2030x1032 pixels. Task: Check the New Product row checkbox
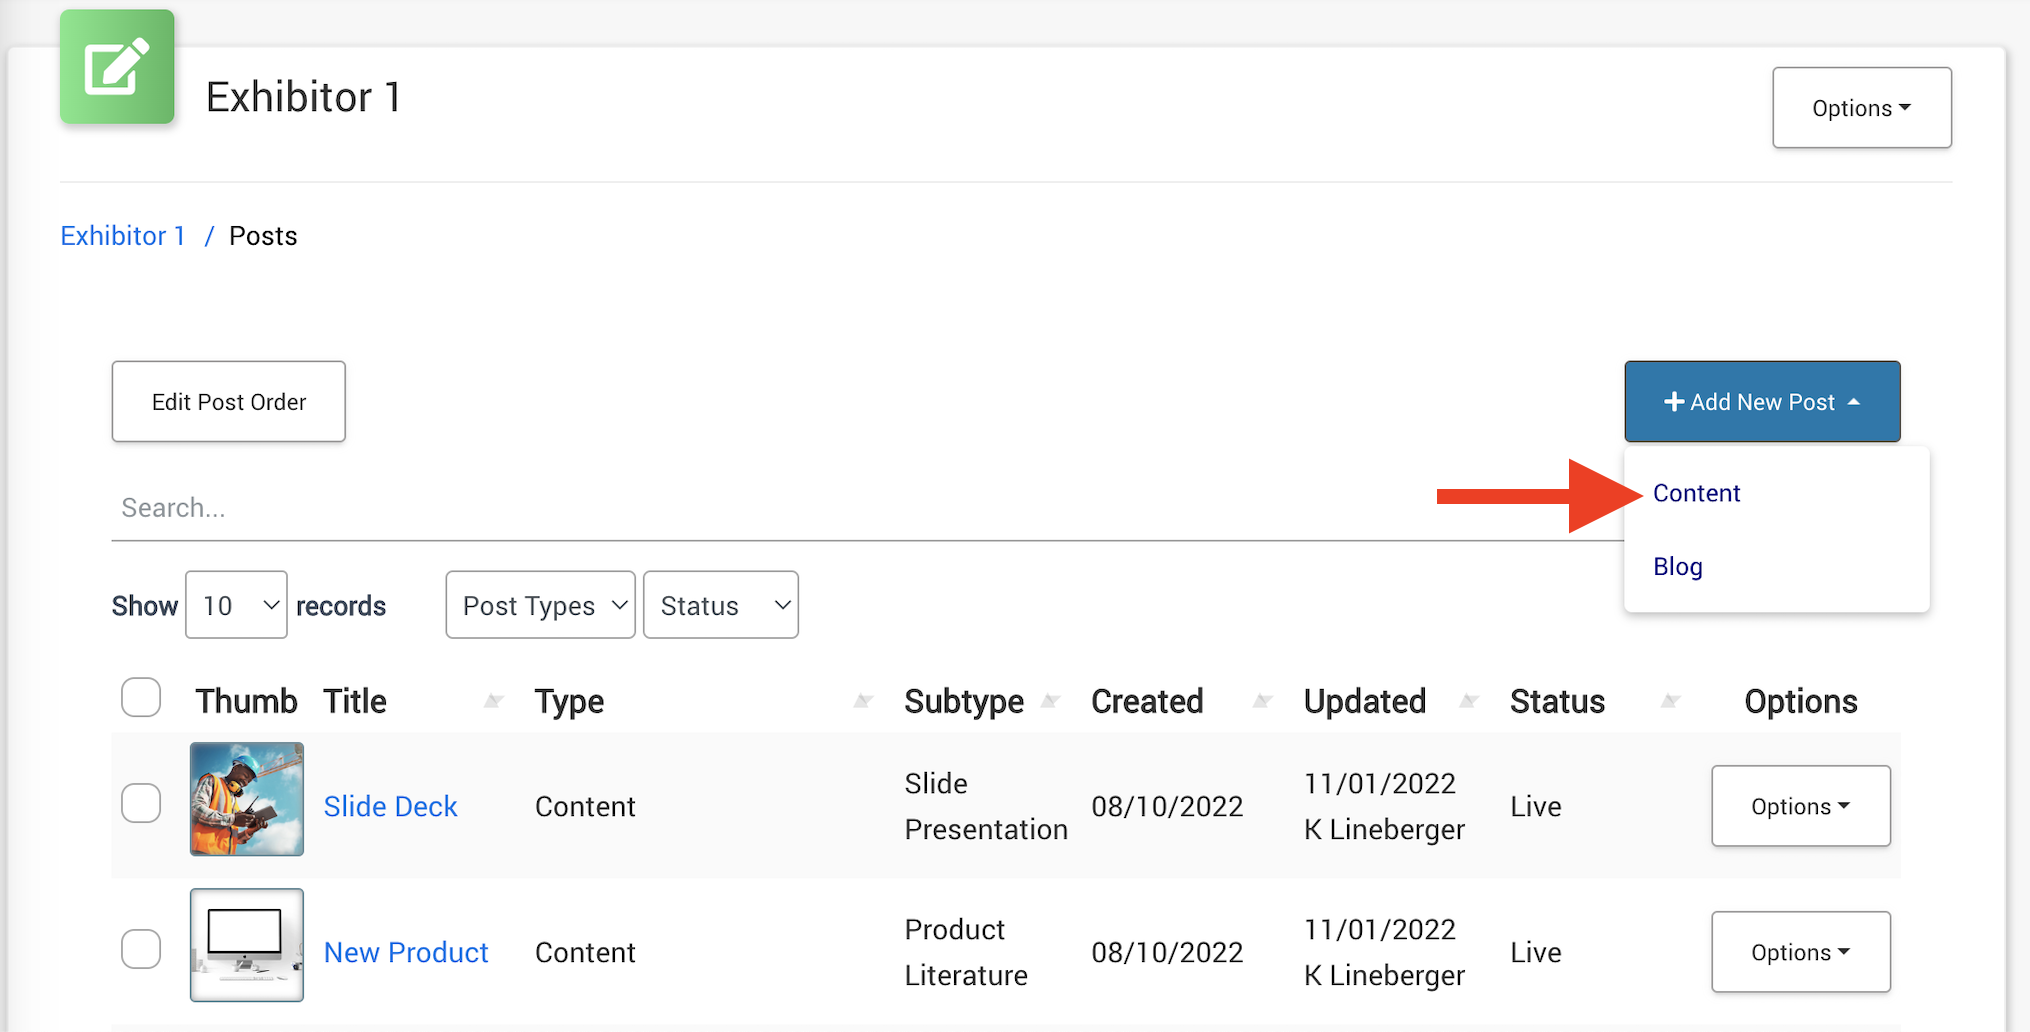[x=141, y=949]
